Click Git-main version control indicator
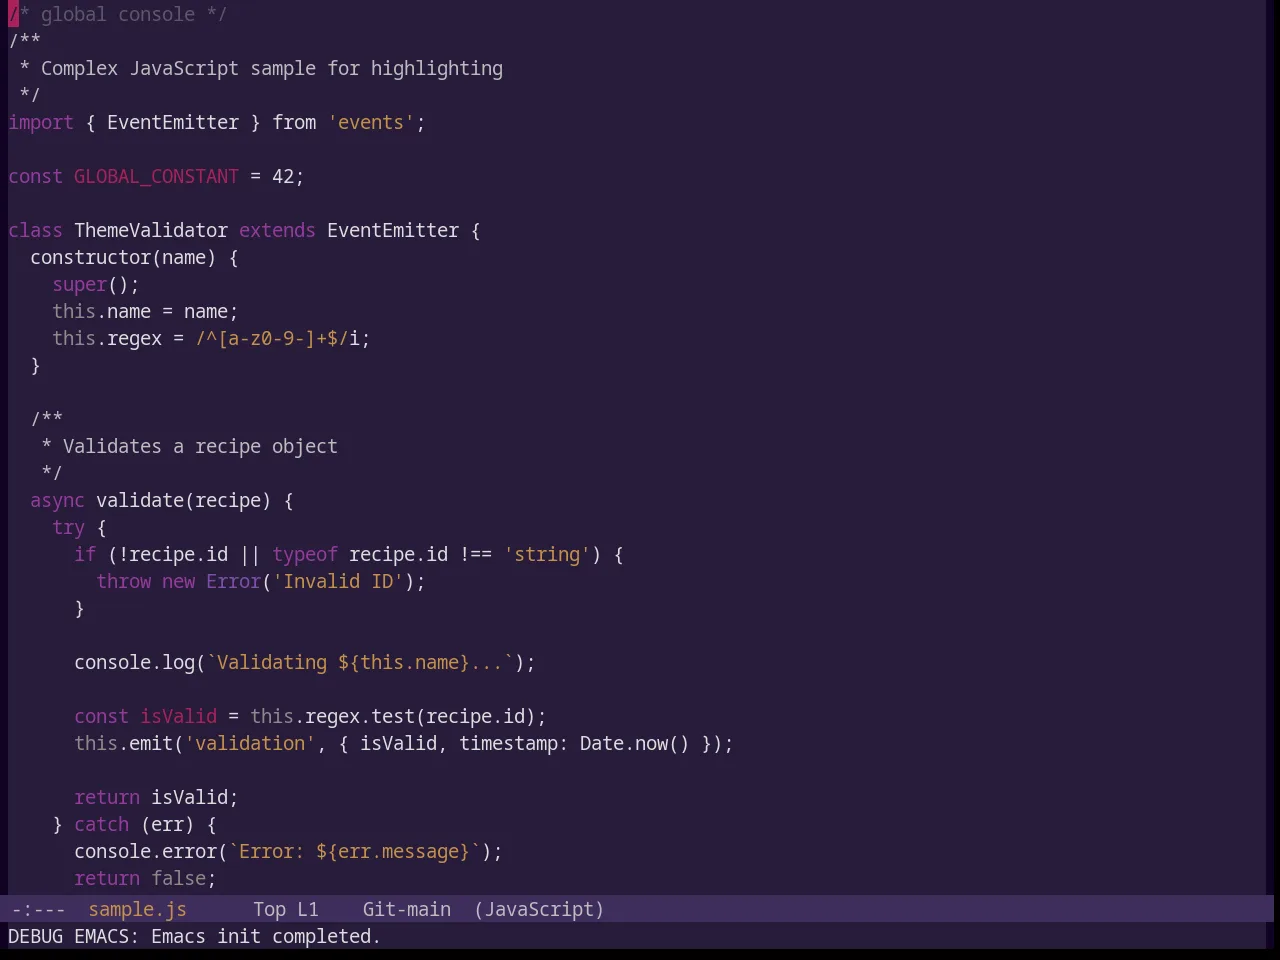 406,910
